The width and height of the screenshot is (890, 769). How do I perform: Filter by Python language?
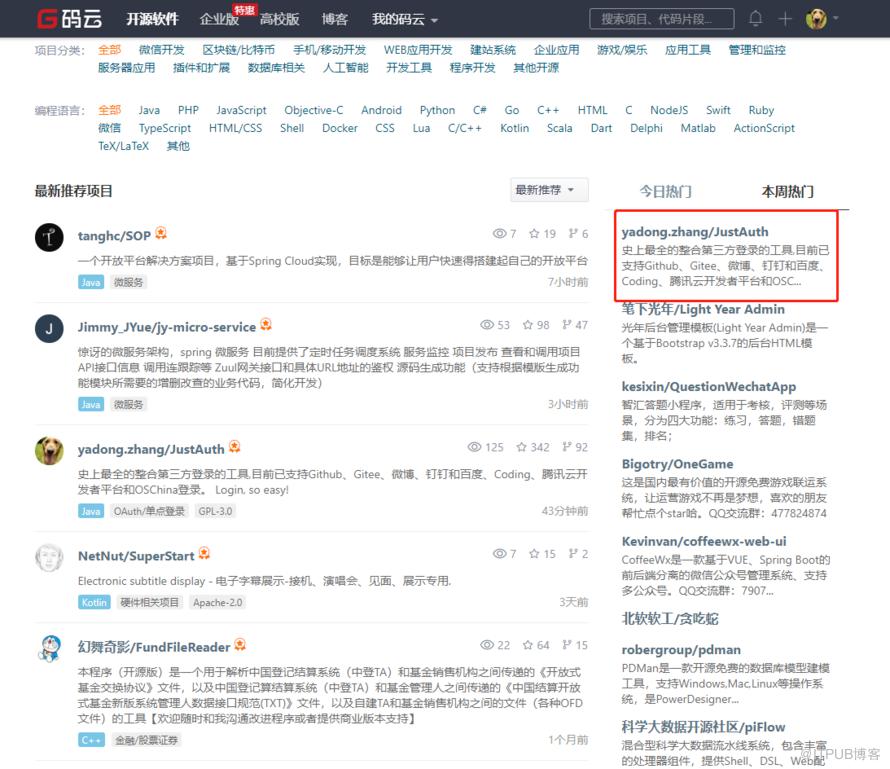437,110
